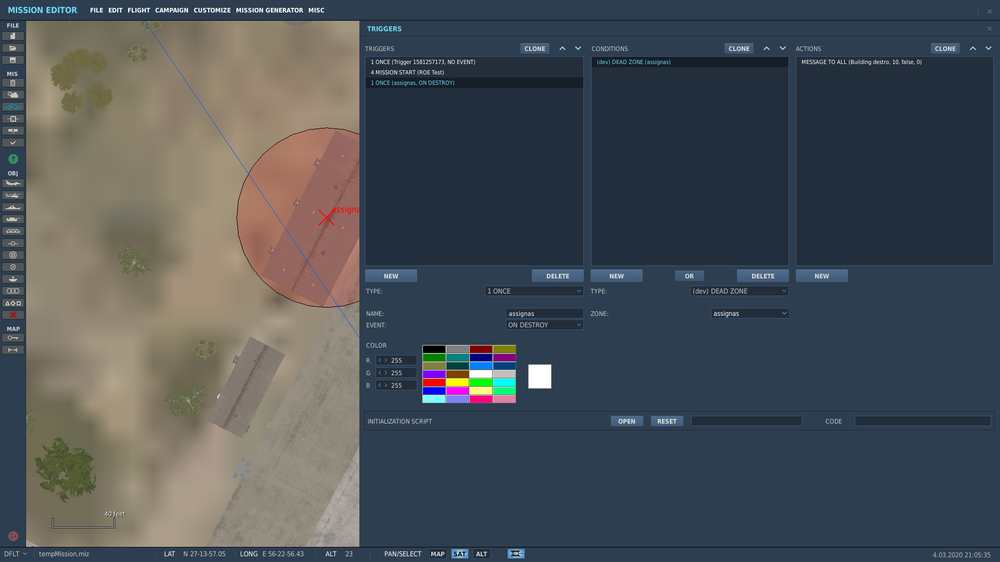Expand the EVENT dropdown showing ON DESTROY
1000x562 pixels.
(x=543, y=325)
